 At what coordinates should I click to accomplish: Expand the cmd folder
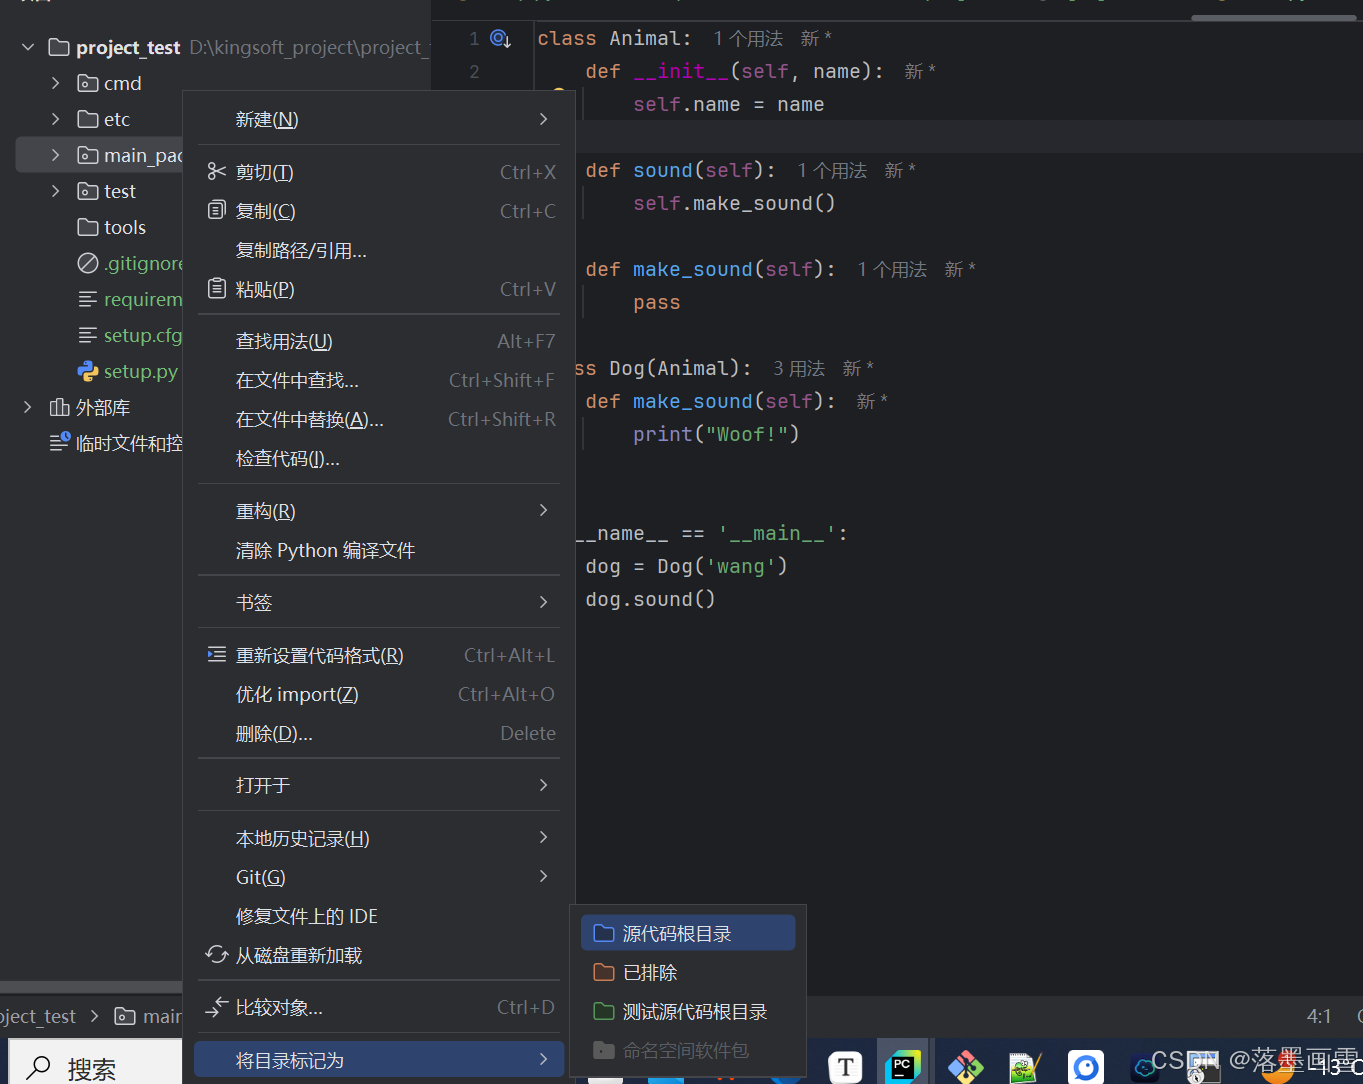[x=56, y=83]
